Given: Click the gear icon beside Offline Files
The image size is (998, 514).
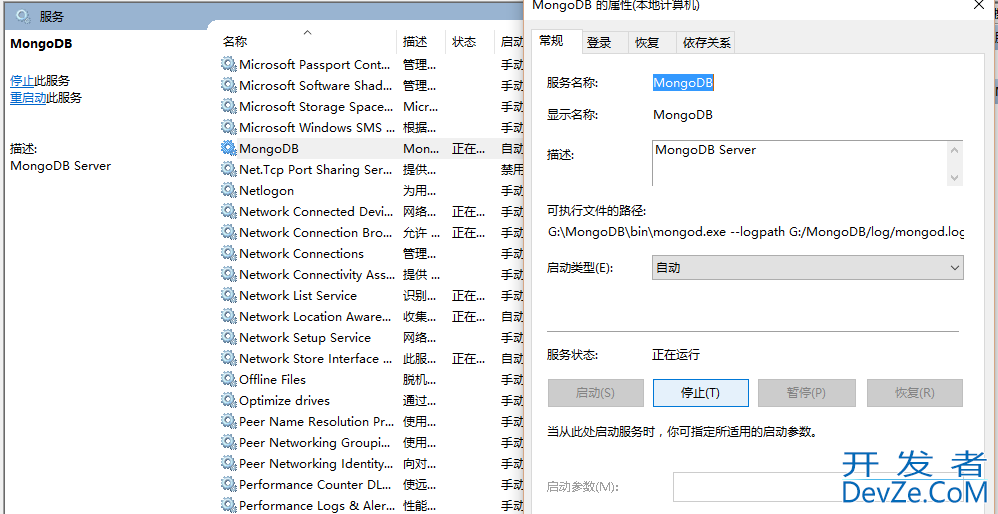Looking at the screenshot, I should 228,379.
